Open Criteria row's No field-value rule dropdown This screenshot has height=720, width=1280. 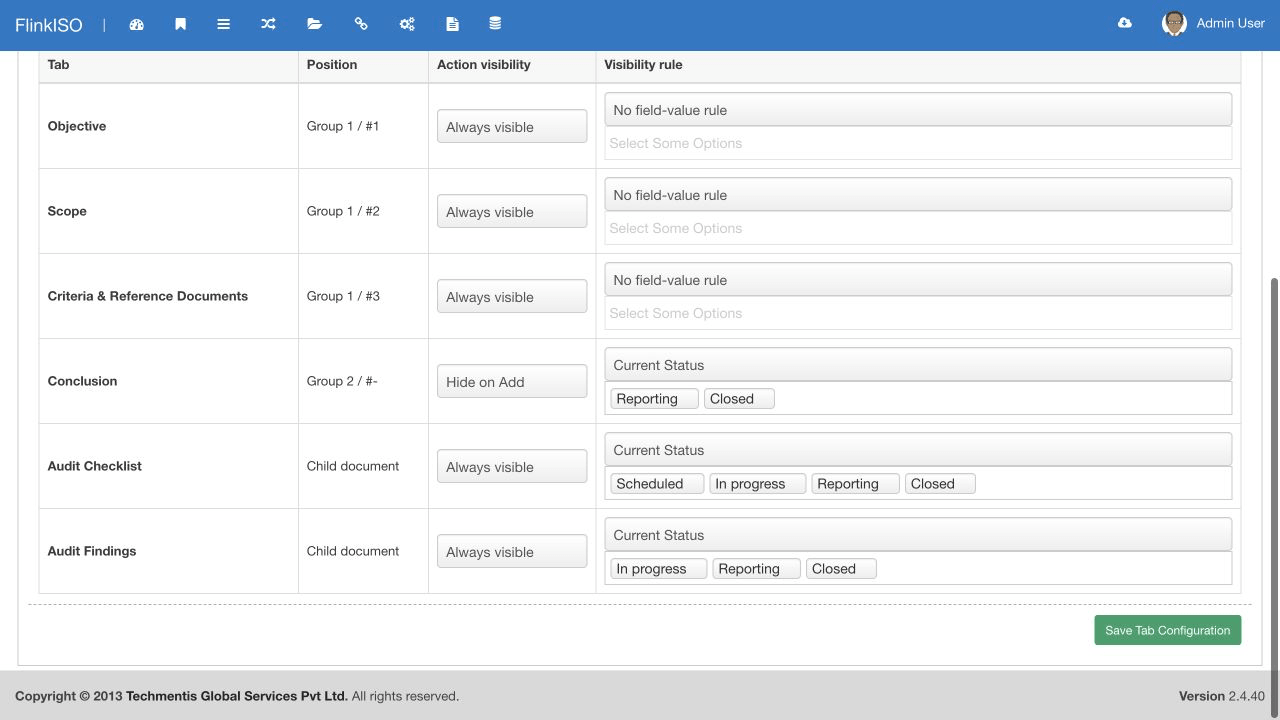[x=918, y=280]
